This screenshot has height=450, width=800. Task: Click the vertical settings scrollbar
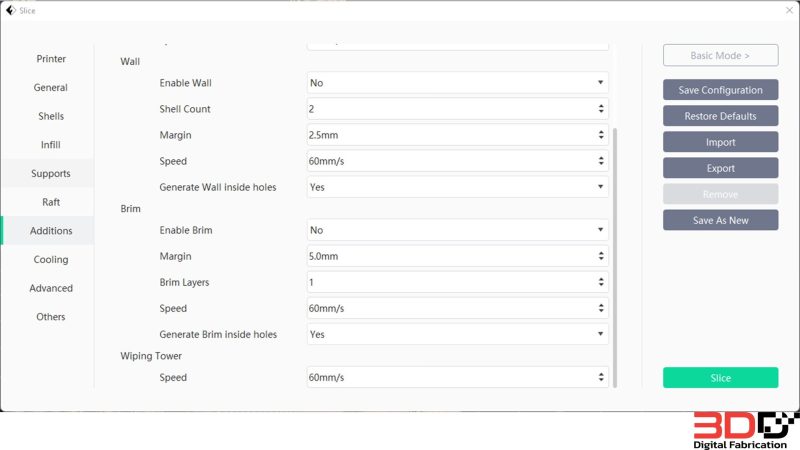(615, 250)
